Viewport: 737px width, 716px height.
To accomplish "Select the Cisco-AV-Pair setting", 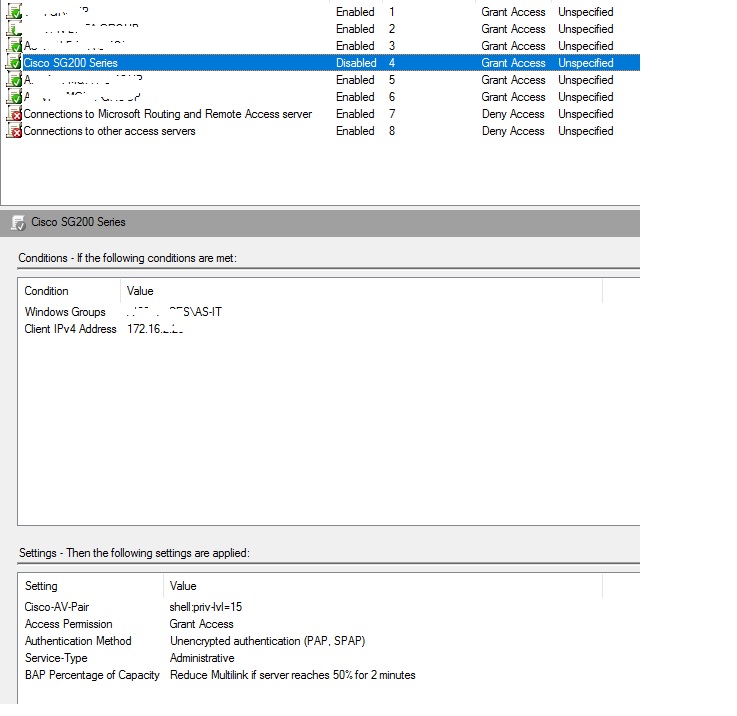I will 57,607.
